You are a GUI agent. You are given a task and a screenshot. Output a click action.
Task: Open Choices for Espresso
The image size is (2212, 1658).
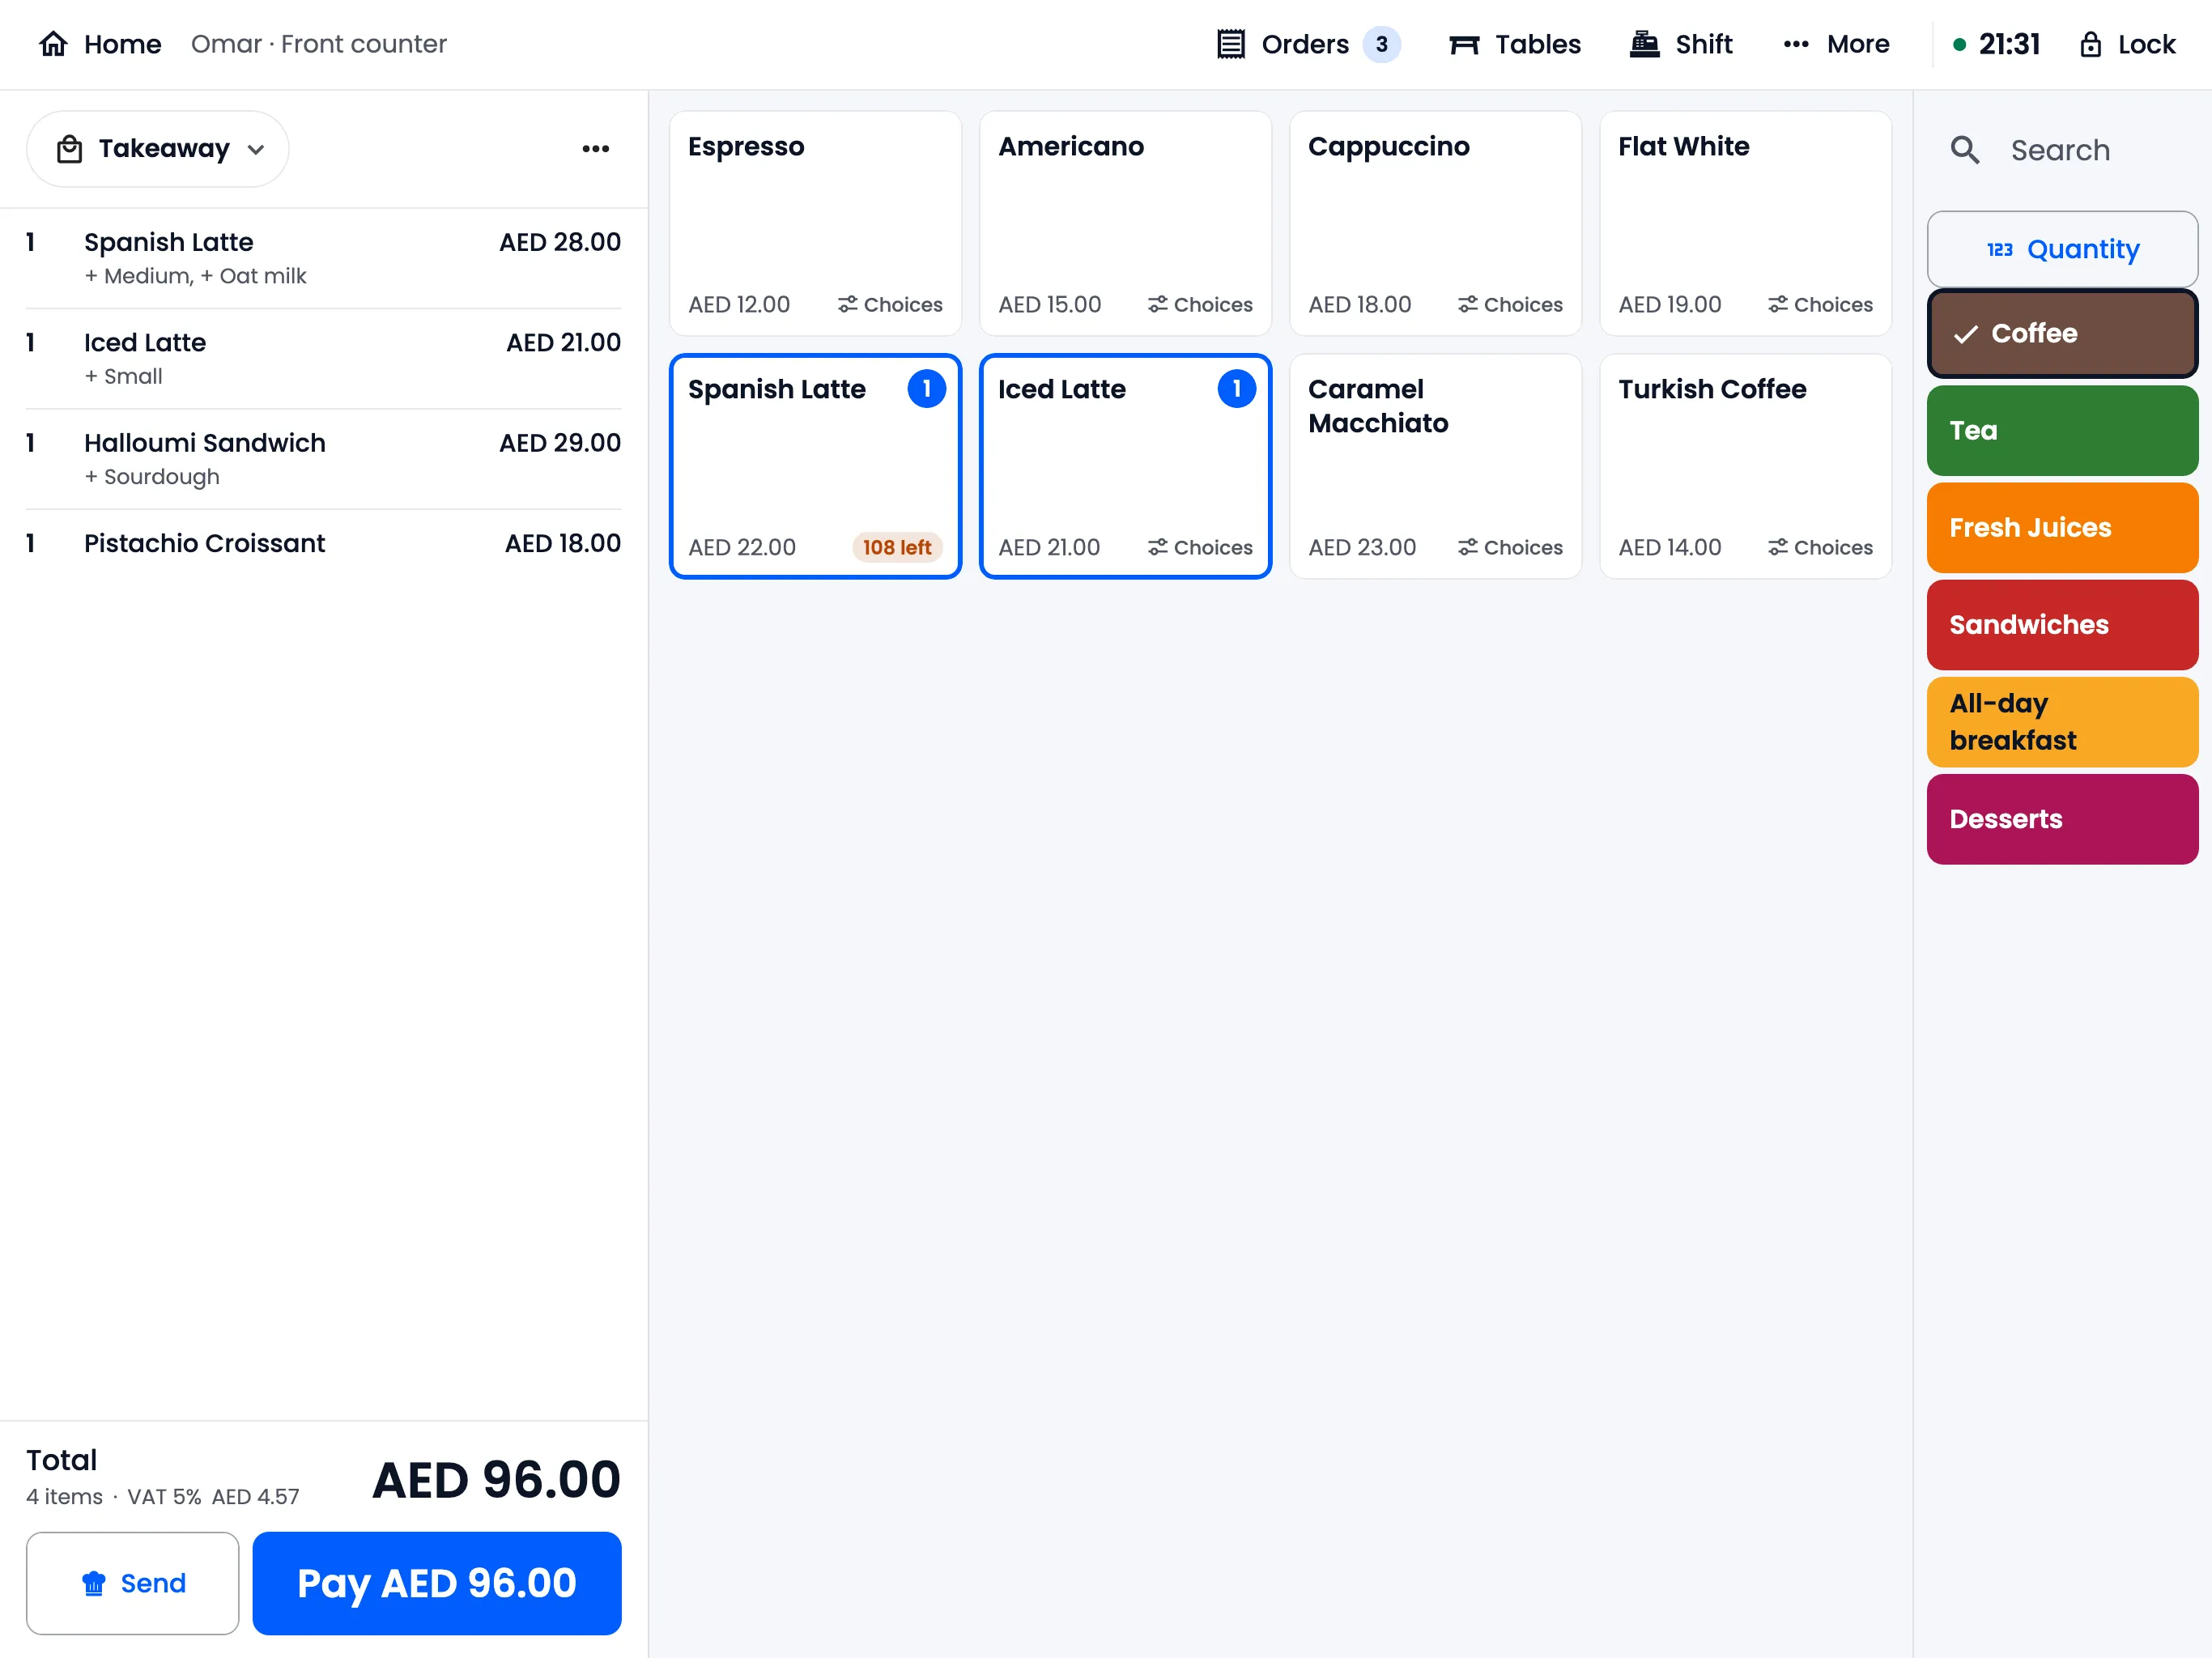890,304
